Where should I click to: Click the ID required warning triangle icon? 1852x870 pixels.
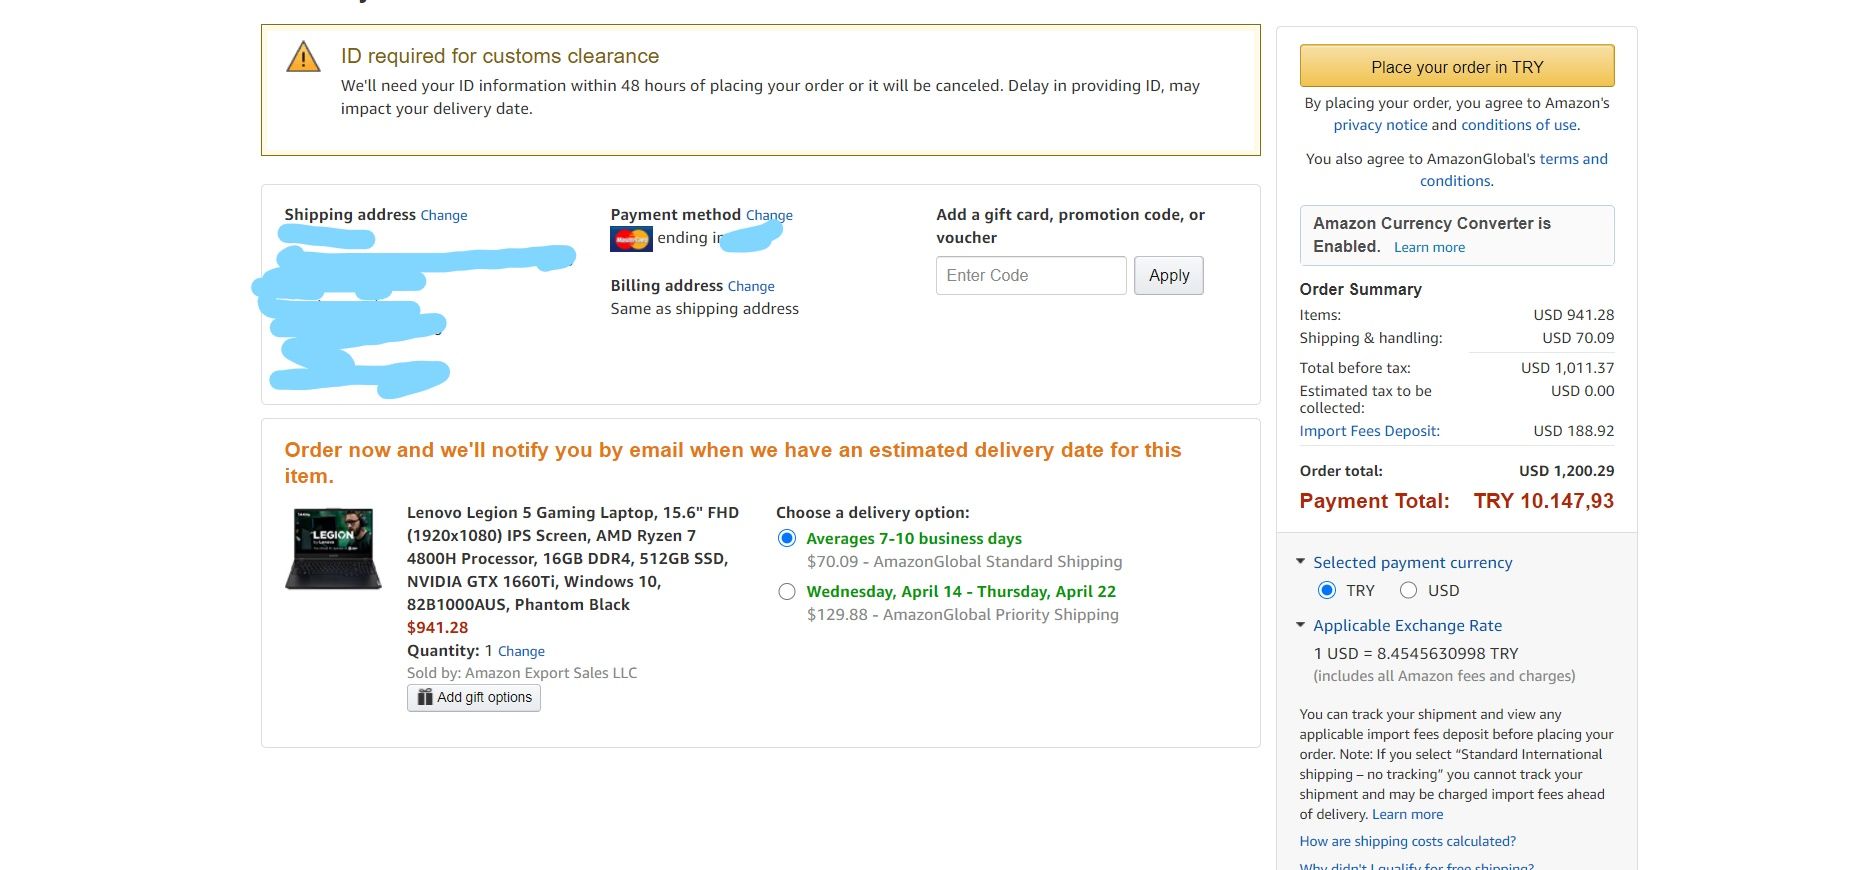(303, 58)
